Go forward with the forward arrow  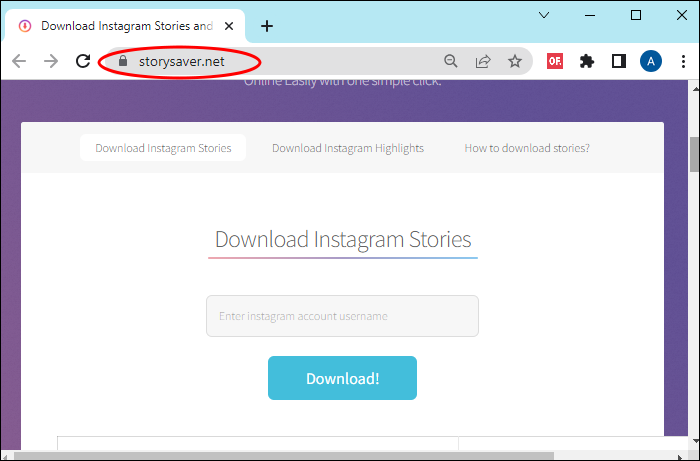(x=51, y=61)
